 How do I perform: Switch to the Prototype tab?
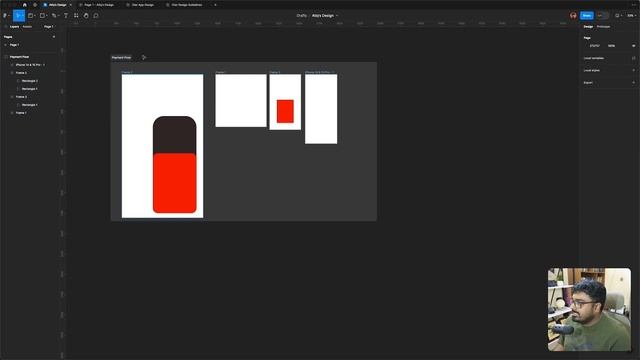603,27
